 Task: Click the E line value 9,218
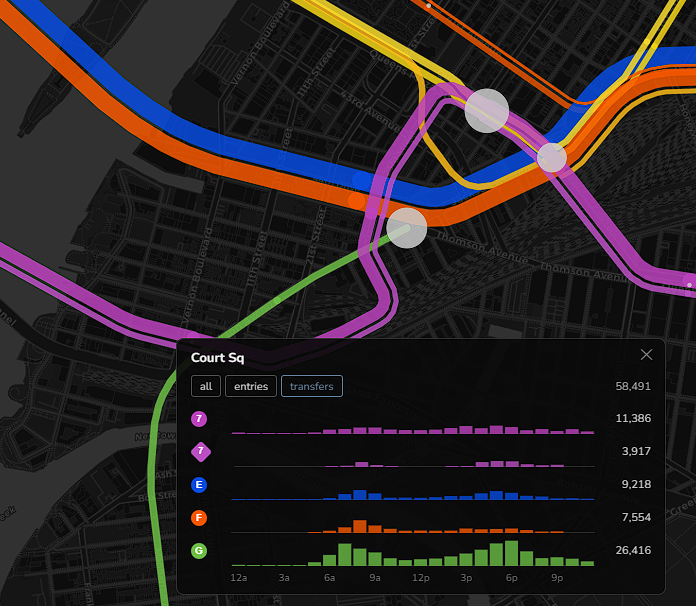pyautogui.click(x=636, y=484)
